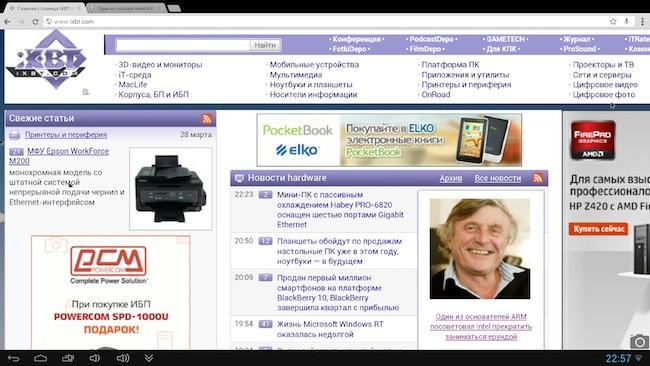Tap the microphone voice search icon
The width and height of the screenshot is (650, 366).
(x=626, y=22)
